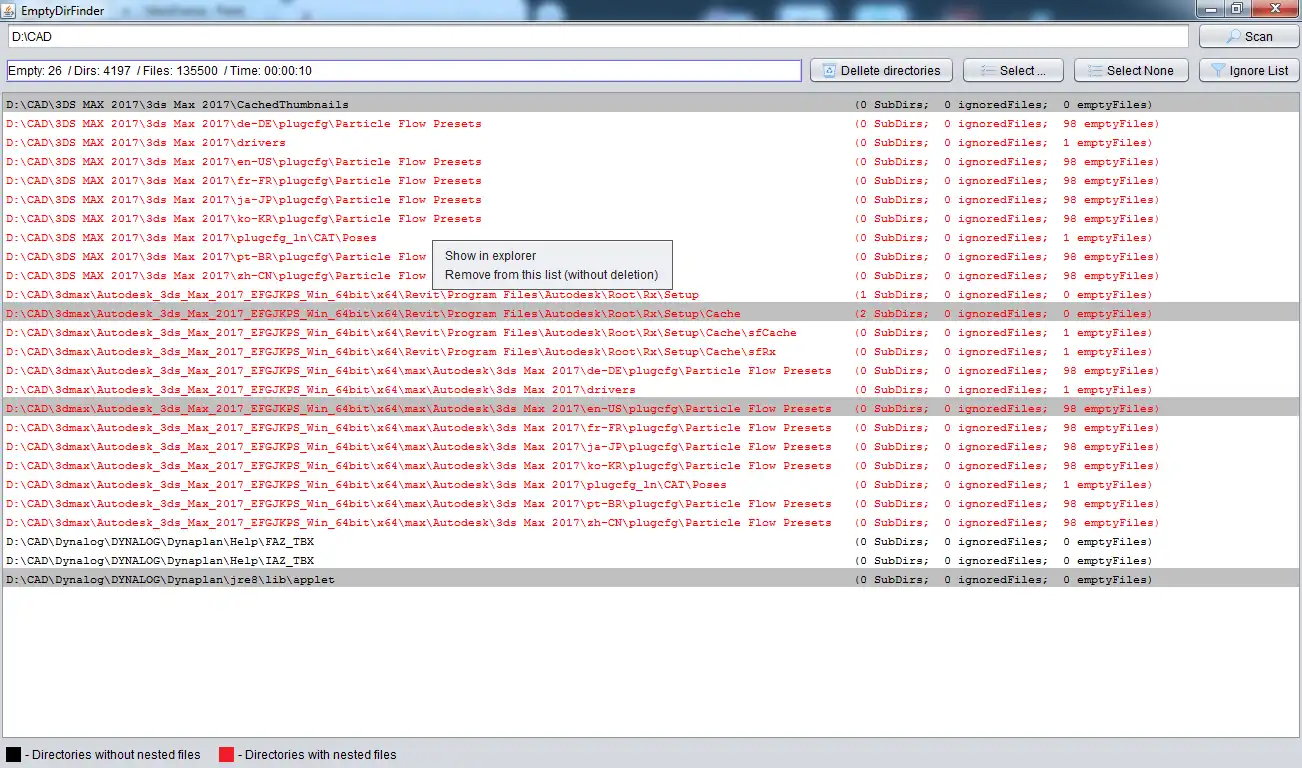Image resolution: width=1302 pixels, height=768 pixels.
Task: Select the Dynaplan\jre8\lib\applet row
Action: pyautogui.click(x=650, y=580)
